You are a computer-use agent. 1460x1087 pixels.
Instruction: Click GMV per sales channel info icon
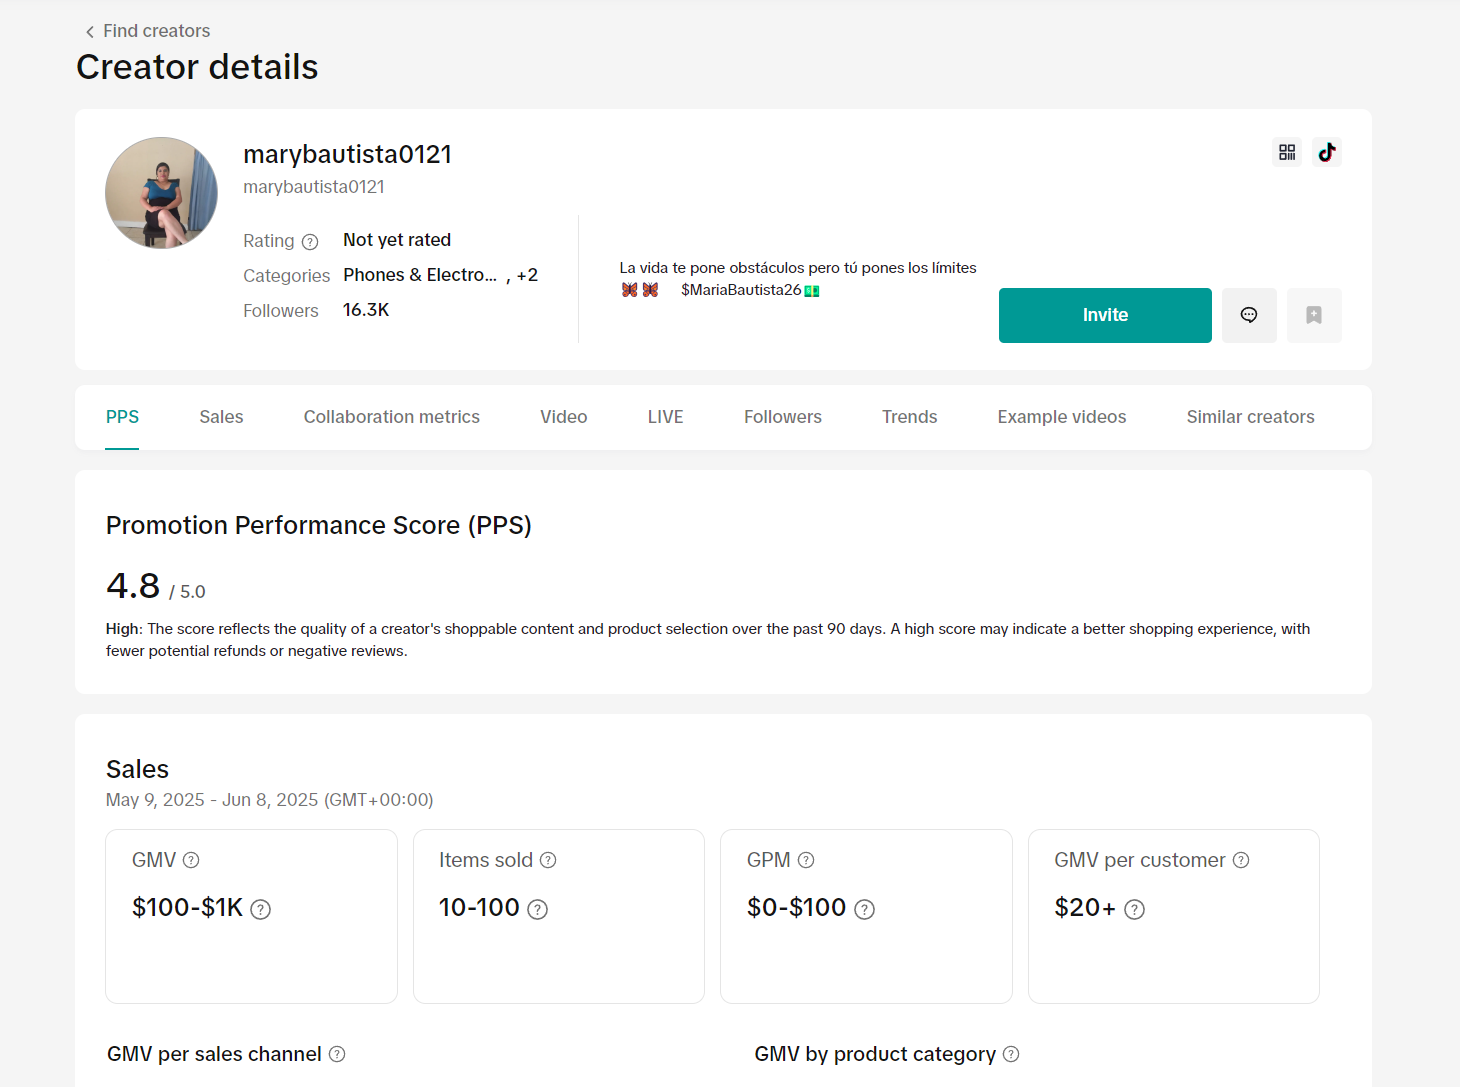point(337,1054)
